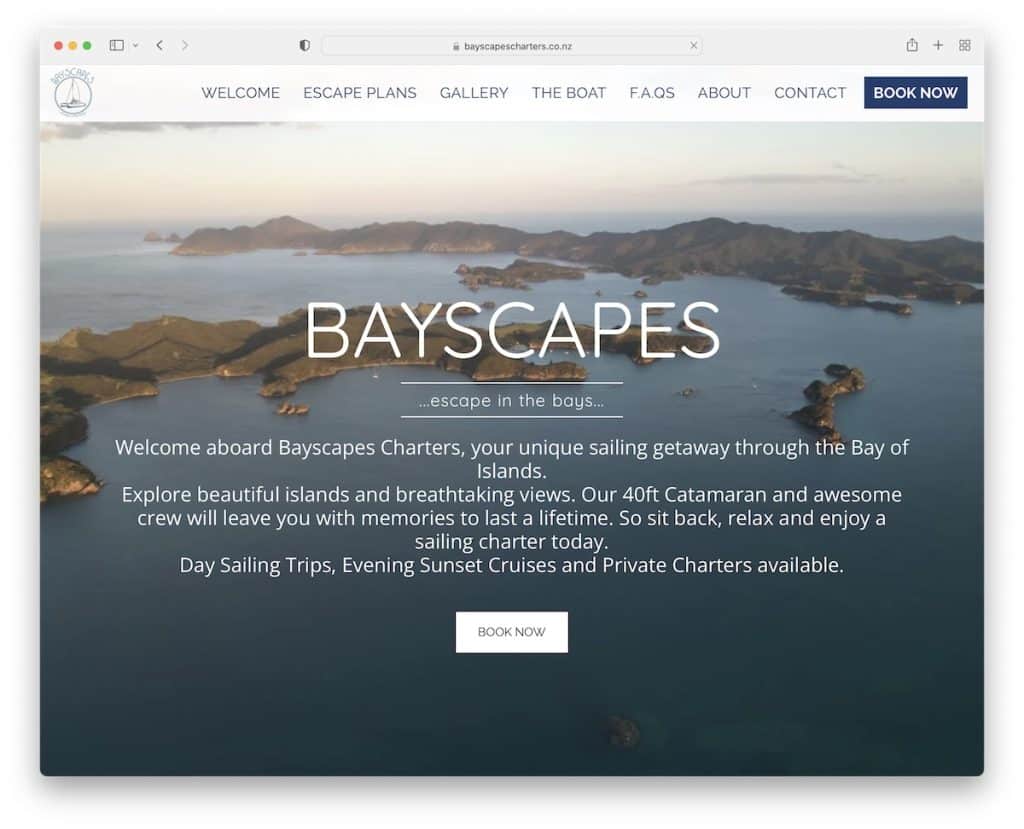Open the CONTACT page

pyautogui.click(x=810, y=93)
